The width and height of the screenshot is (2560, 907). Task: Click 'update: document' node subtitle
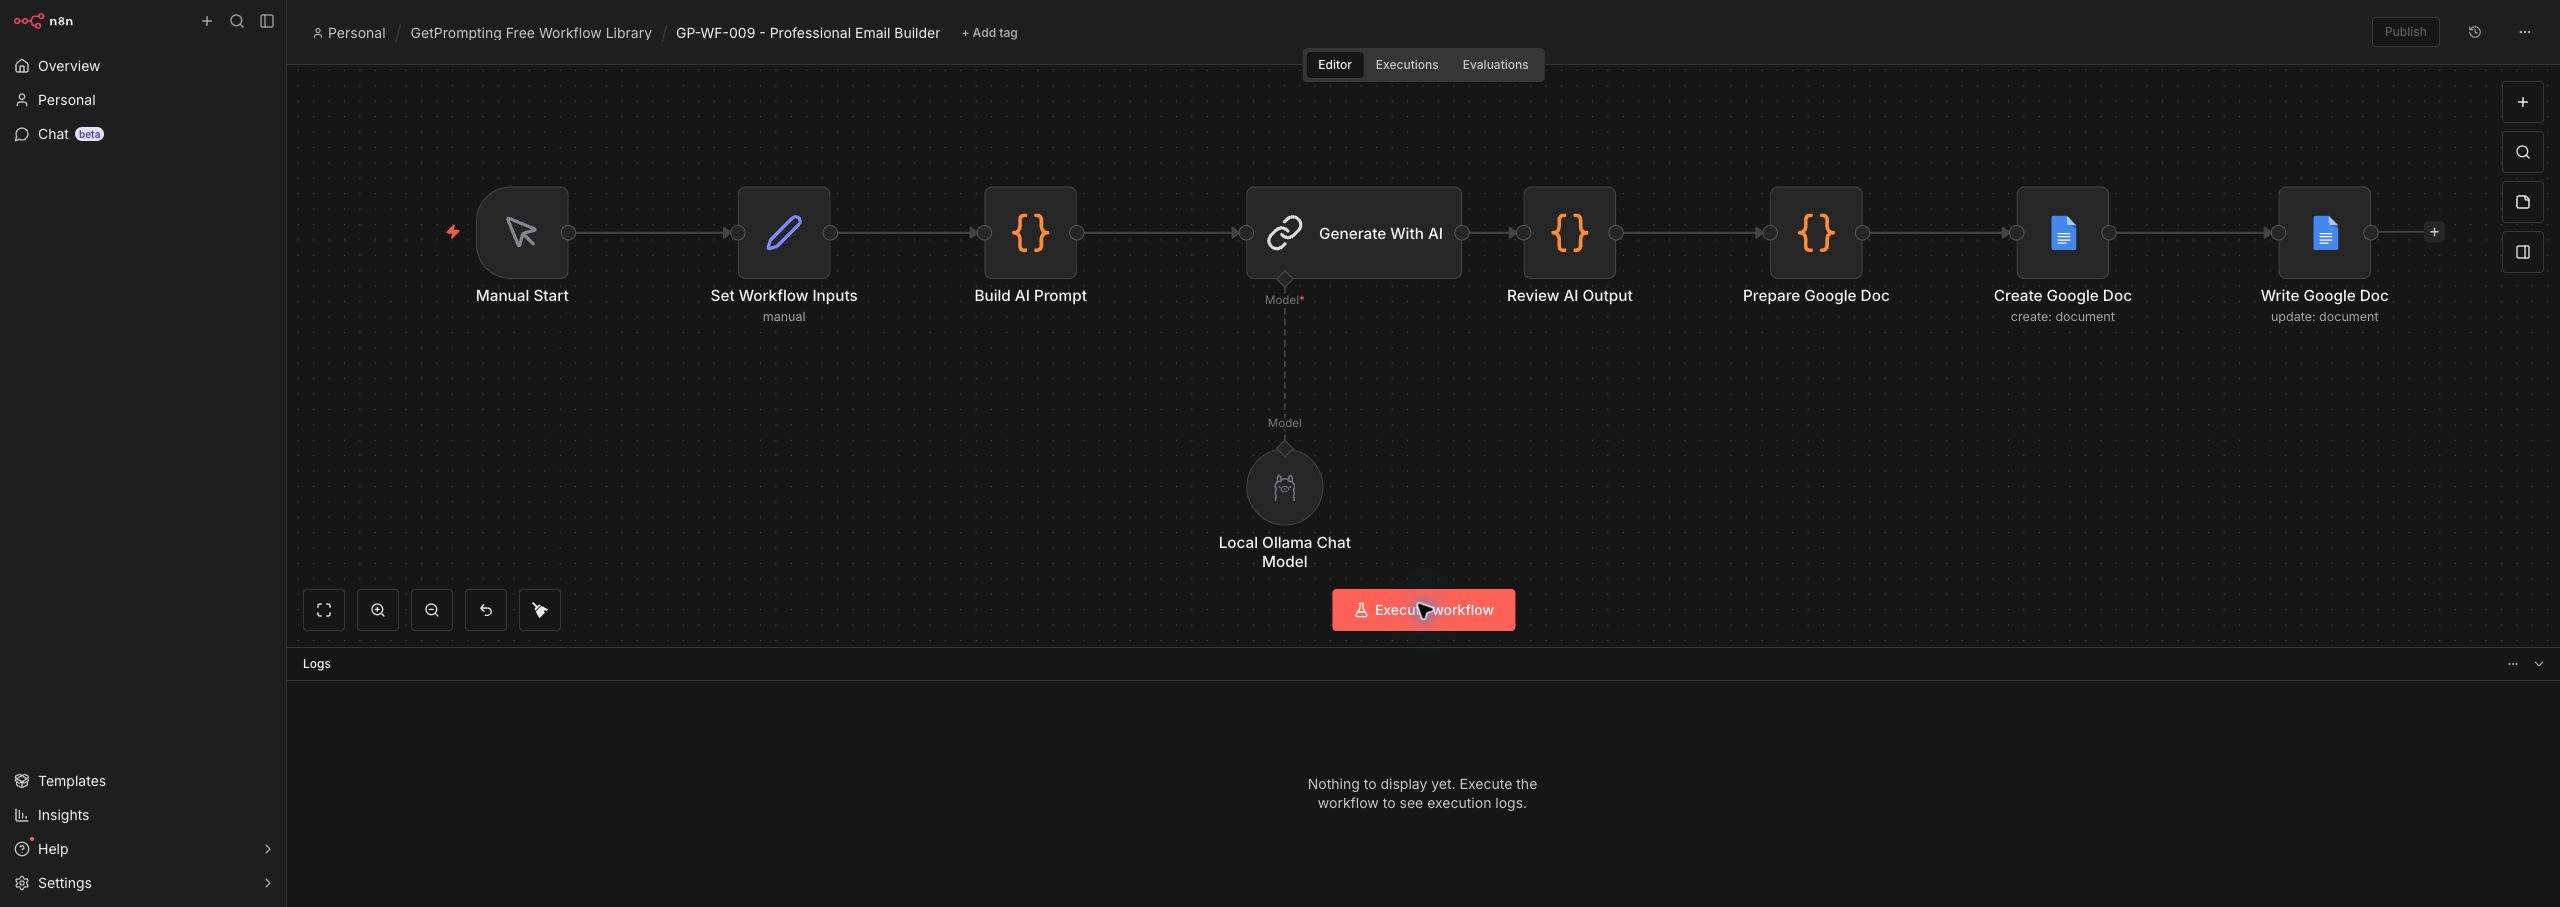pos(2324,317)
